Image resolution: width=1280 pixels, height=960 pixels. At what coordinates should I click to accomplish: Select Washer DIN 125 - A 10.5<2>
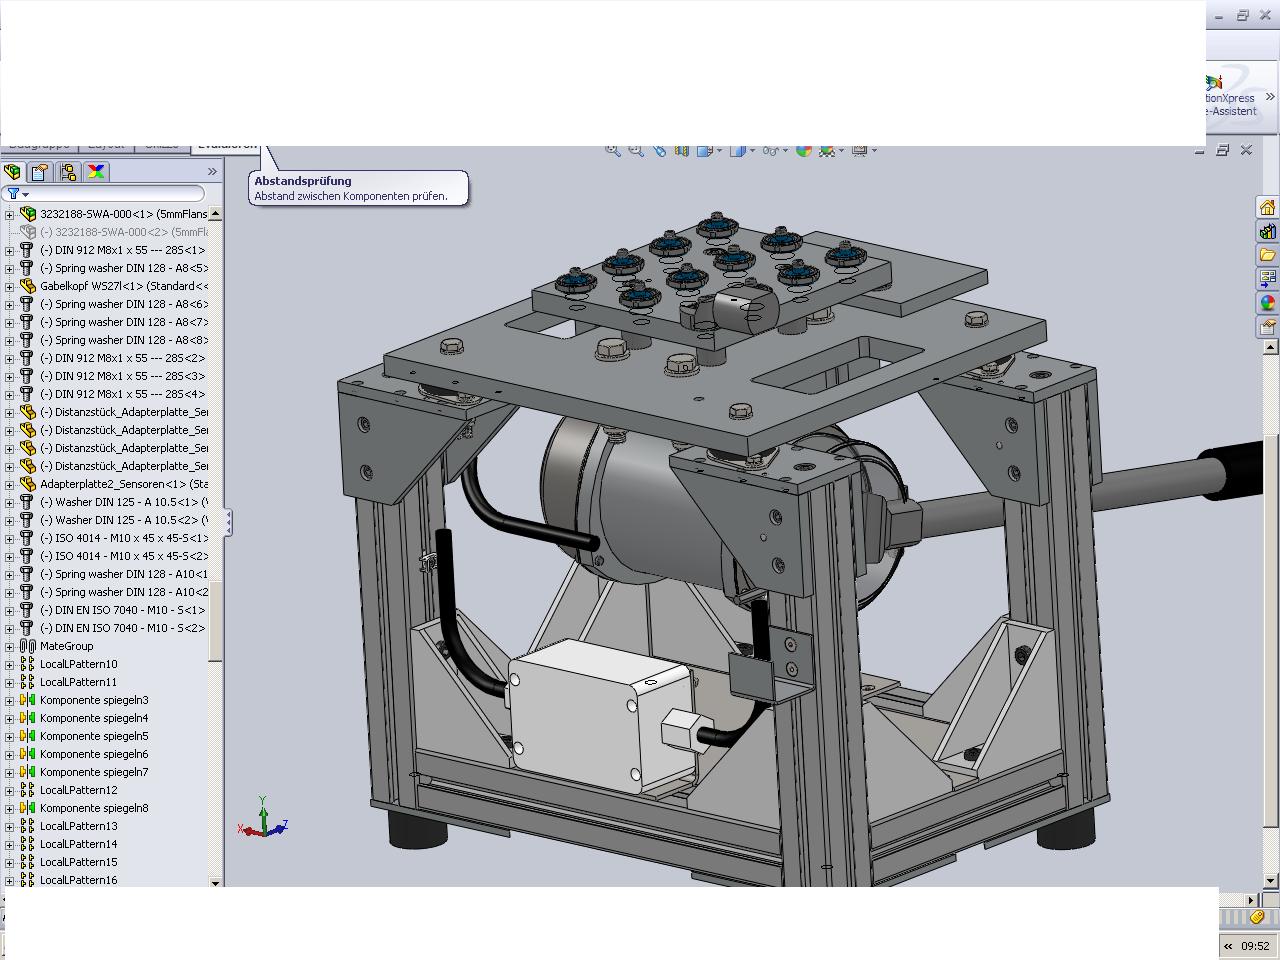tap(123, 520)
